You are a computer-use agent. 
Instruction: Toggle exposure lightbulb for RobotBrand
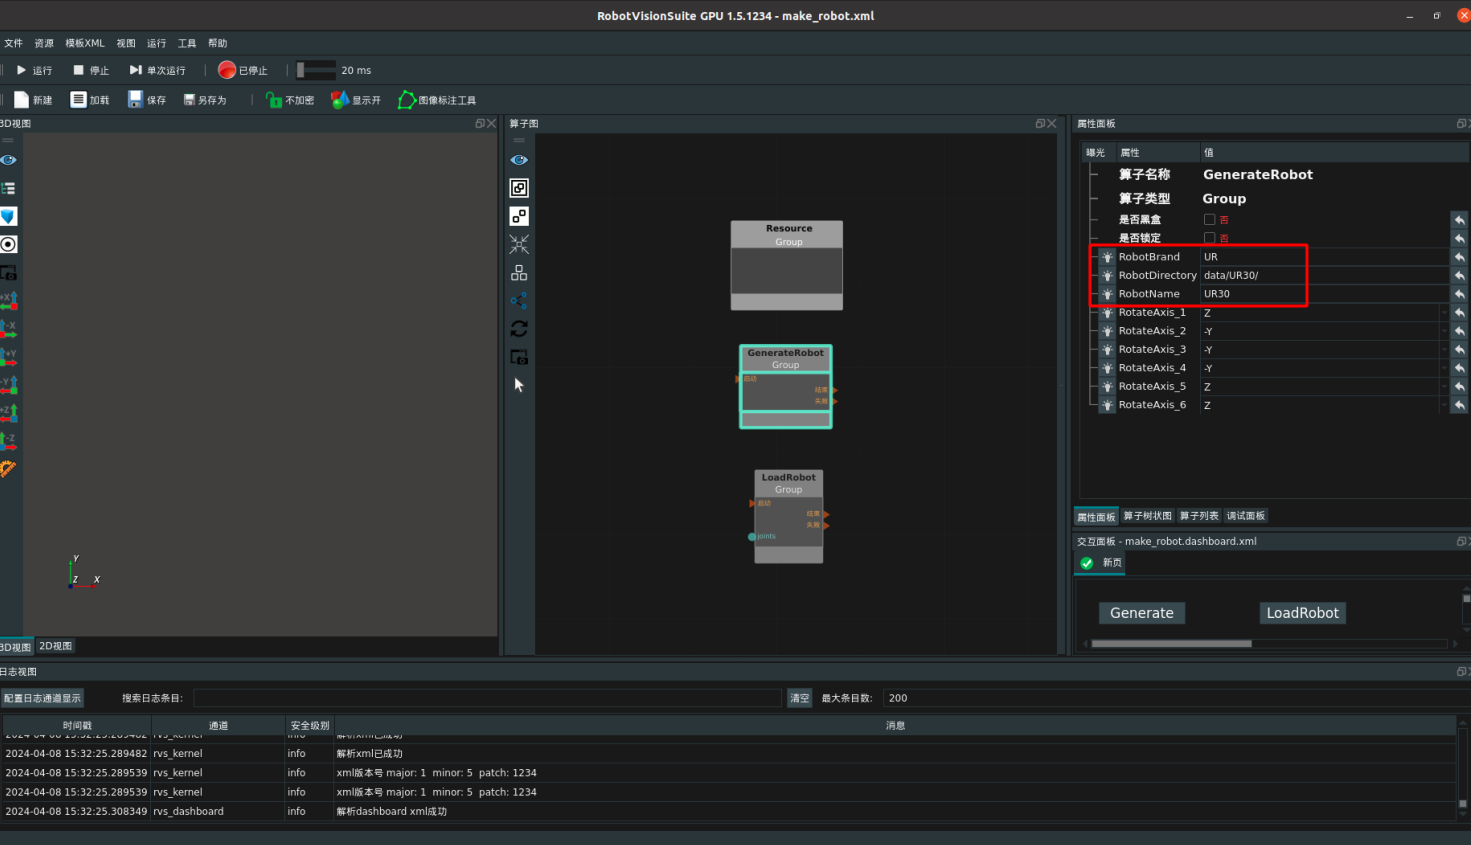click(1107, 257)
